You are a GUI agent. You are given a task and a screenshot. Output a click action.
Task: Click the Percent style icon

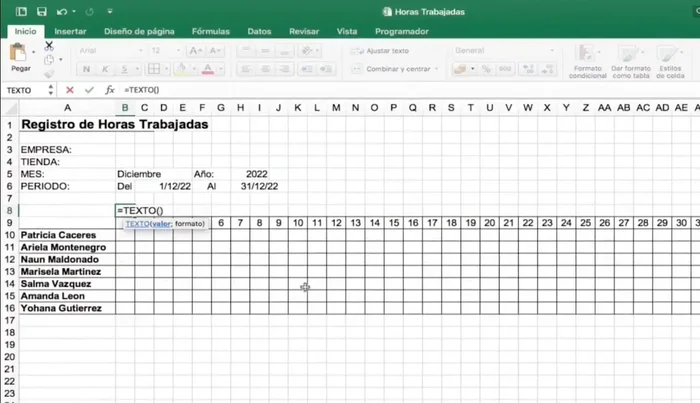pyautogui.click(x=486, y=69)
